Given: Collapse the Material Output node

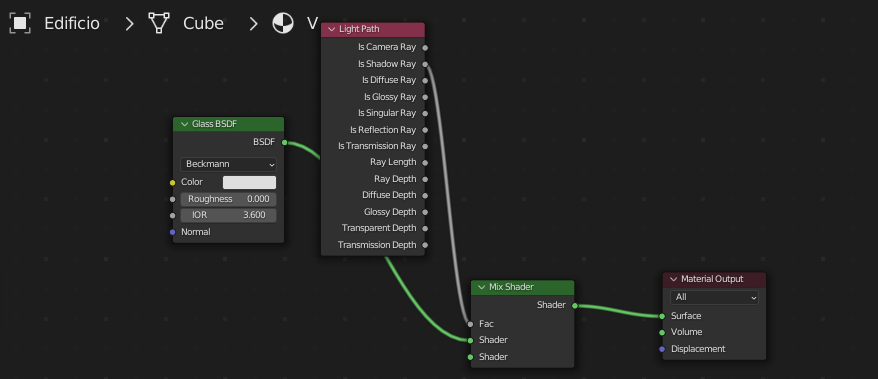Looking at the screenshot, I should click(673, 279).
